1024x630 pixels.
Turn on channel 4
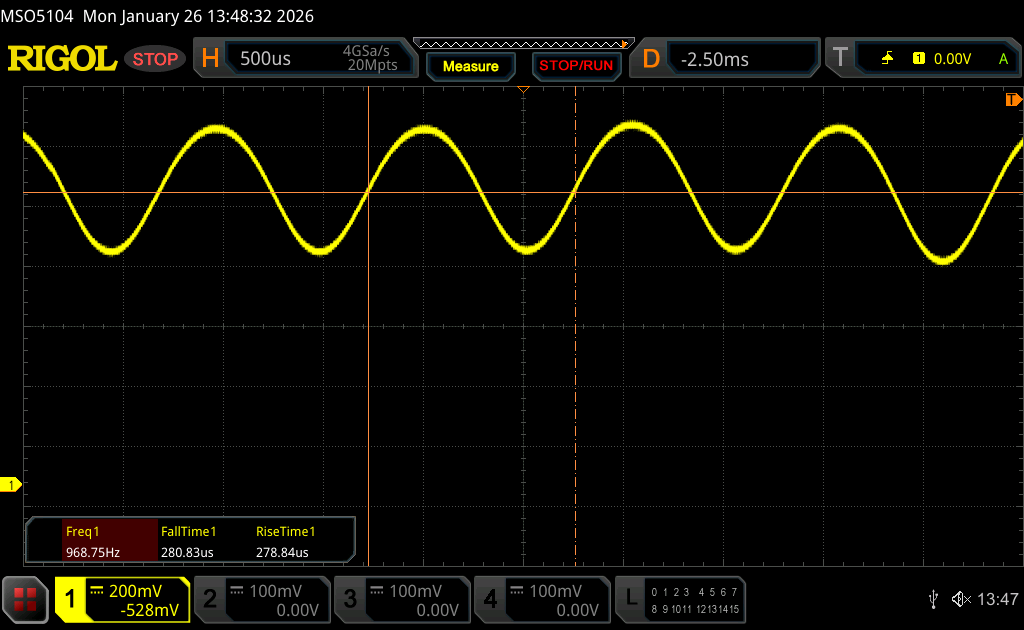(541, 599)
